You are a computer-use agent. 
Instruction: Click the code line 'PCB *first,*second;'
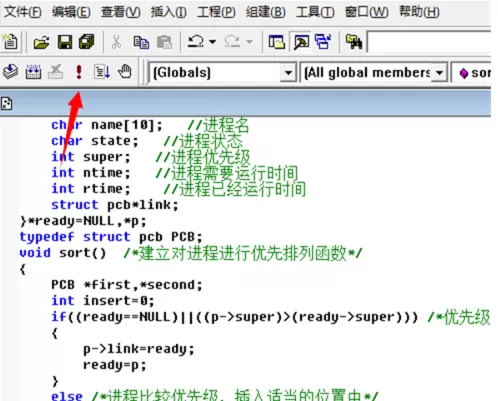click(x=127, y=285)
